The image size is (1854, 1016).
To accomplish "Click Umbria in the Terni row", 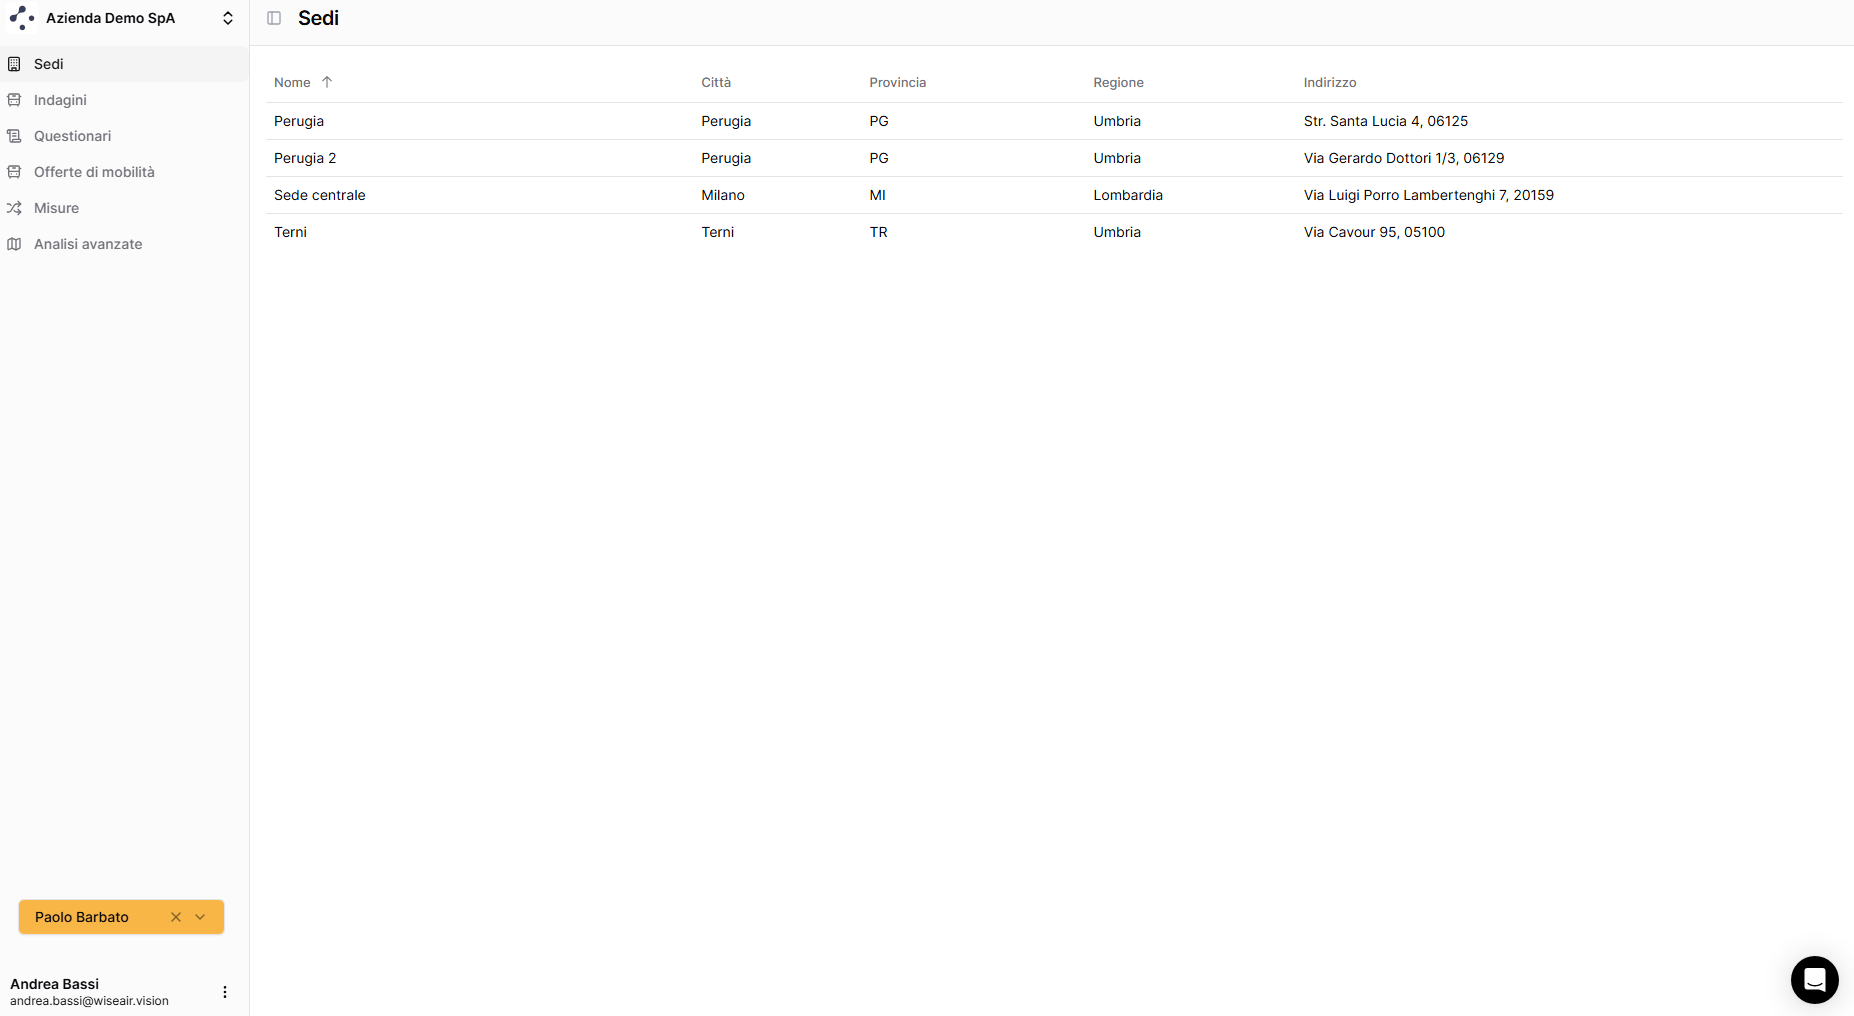I will [1117, 232].
